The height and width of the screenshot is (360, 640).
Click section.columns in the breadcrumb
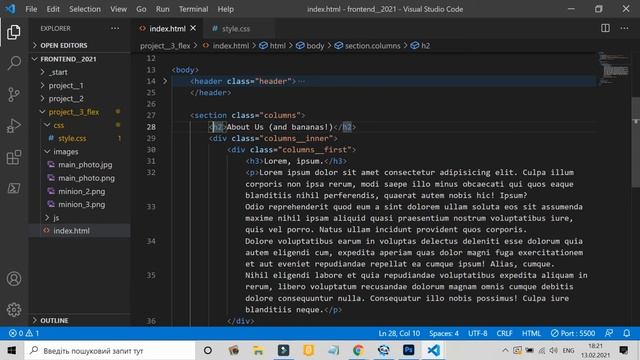click(x=372, y=46)
